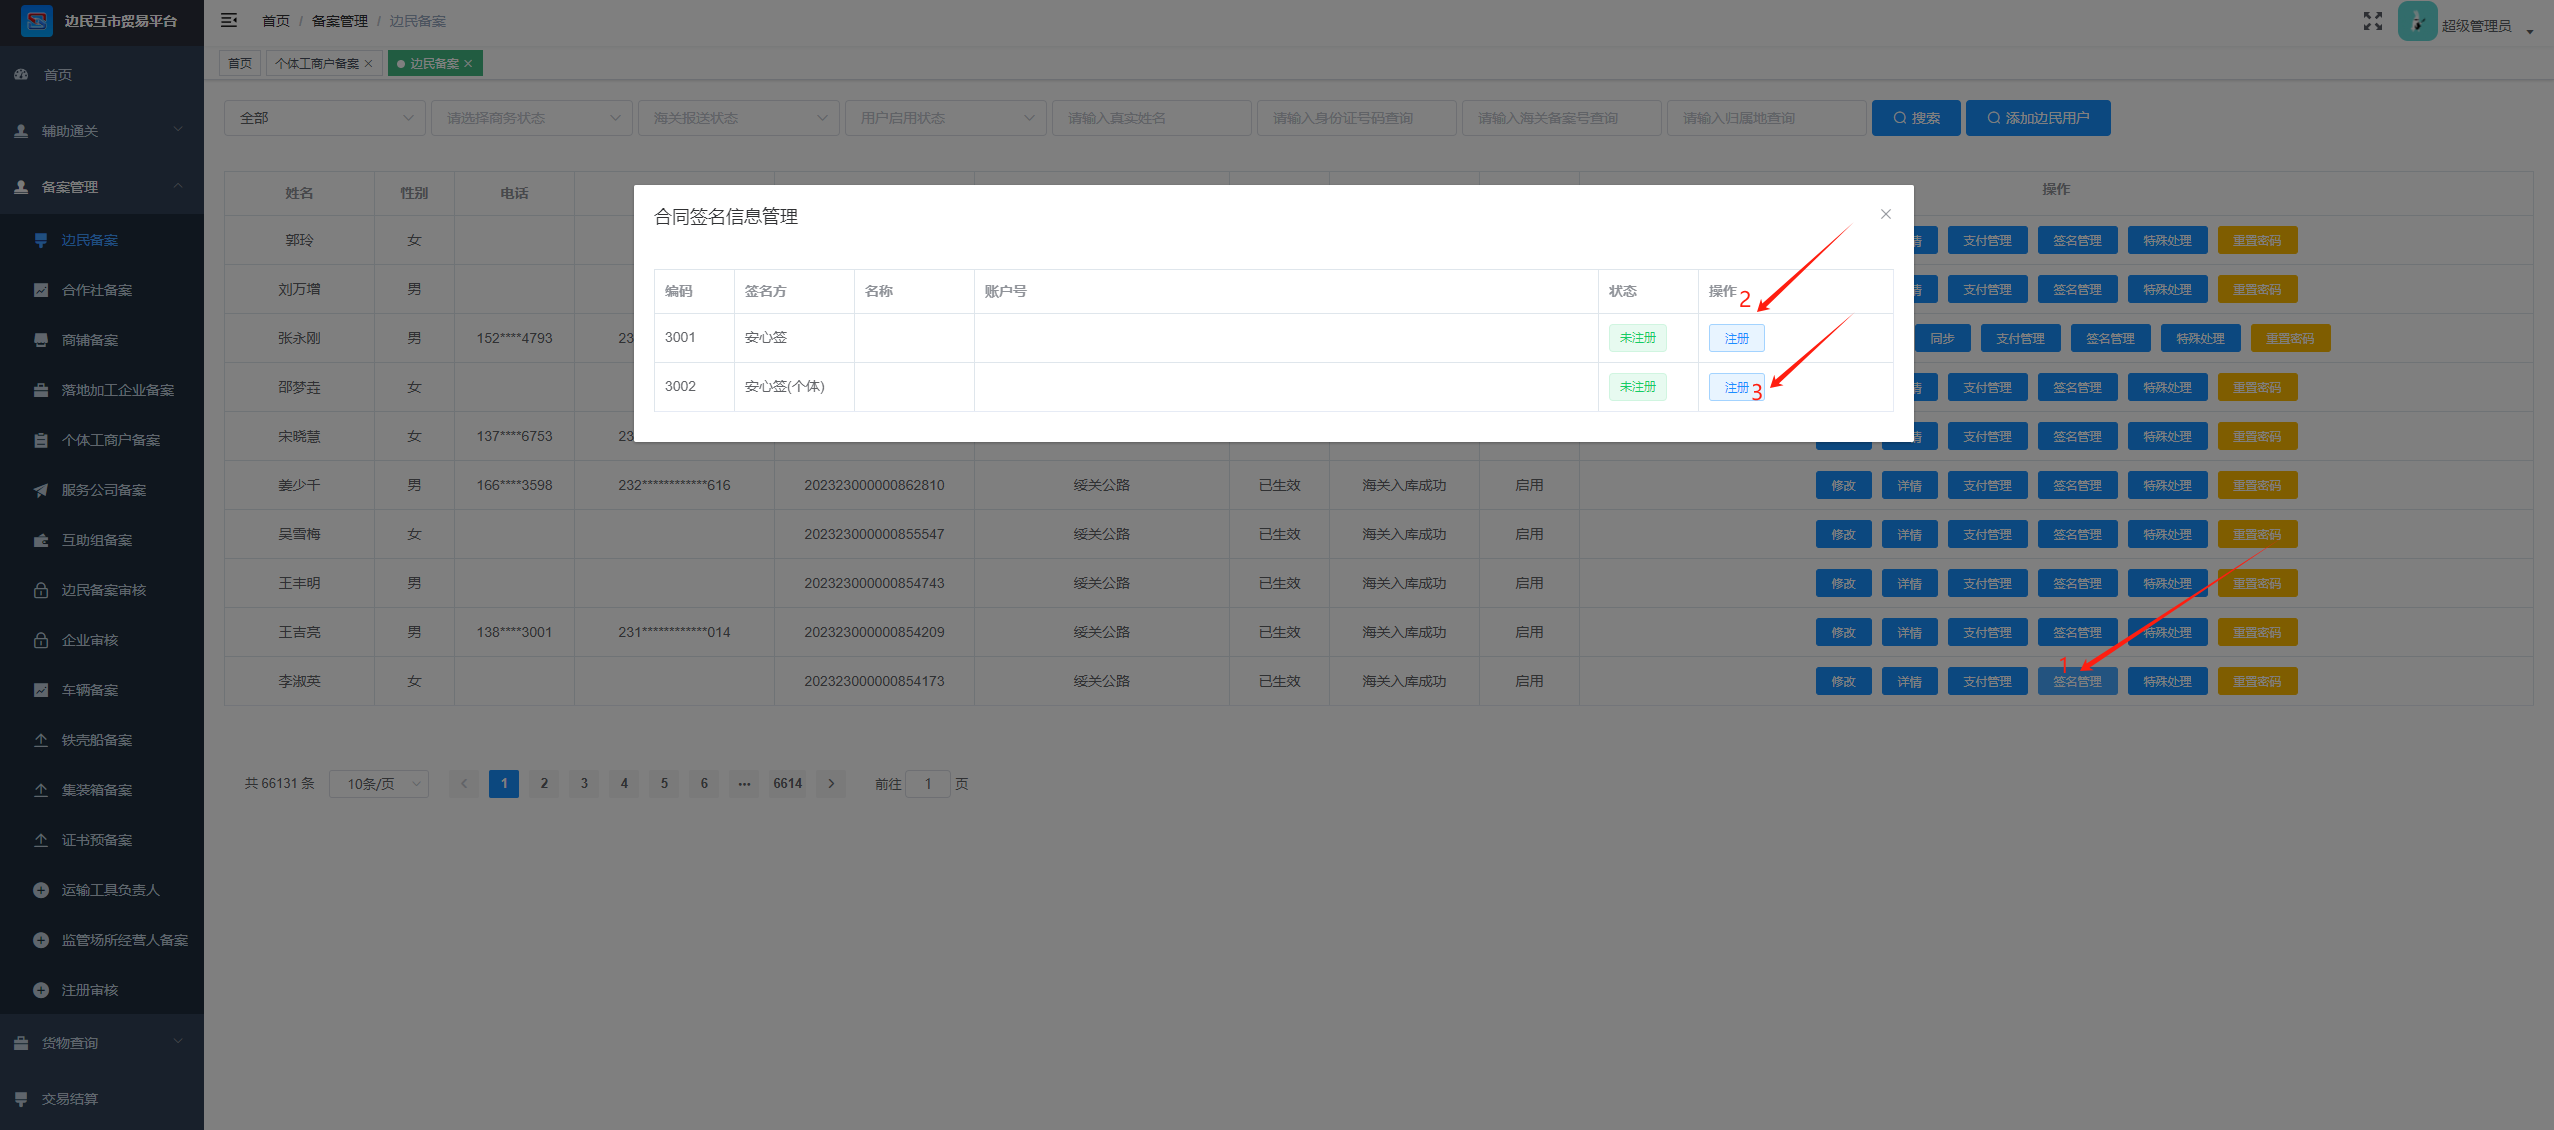Open 请选择商务状态 dropdown
This screenshot has width=2554, height=1130.
click(x=532, y=118)
